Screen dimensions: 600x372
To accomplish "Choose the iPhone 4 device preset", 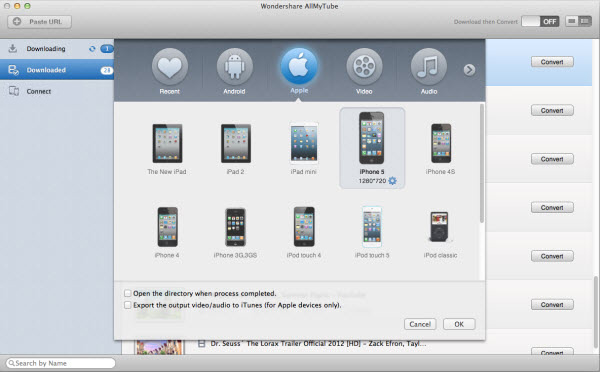I will [167, 232].
